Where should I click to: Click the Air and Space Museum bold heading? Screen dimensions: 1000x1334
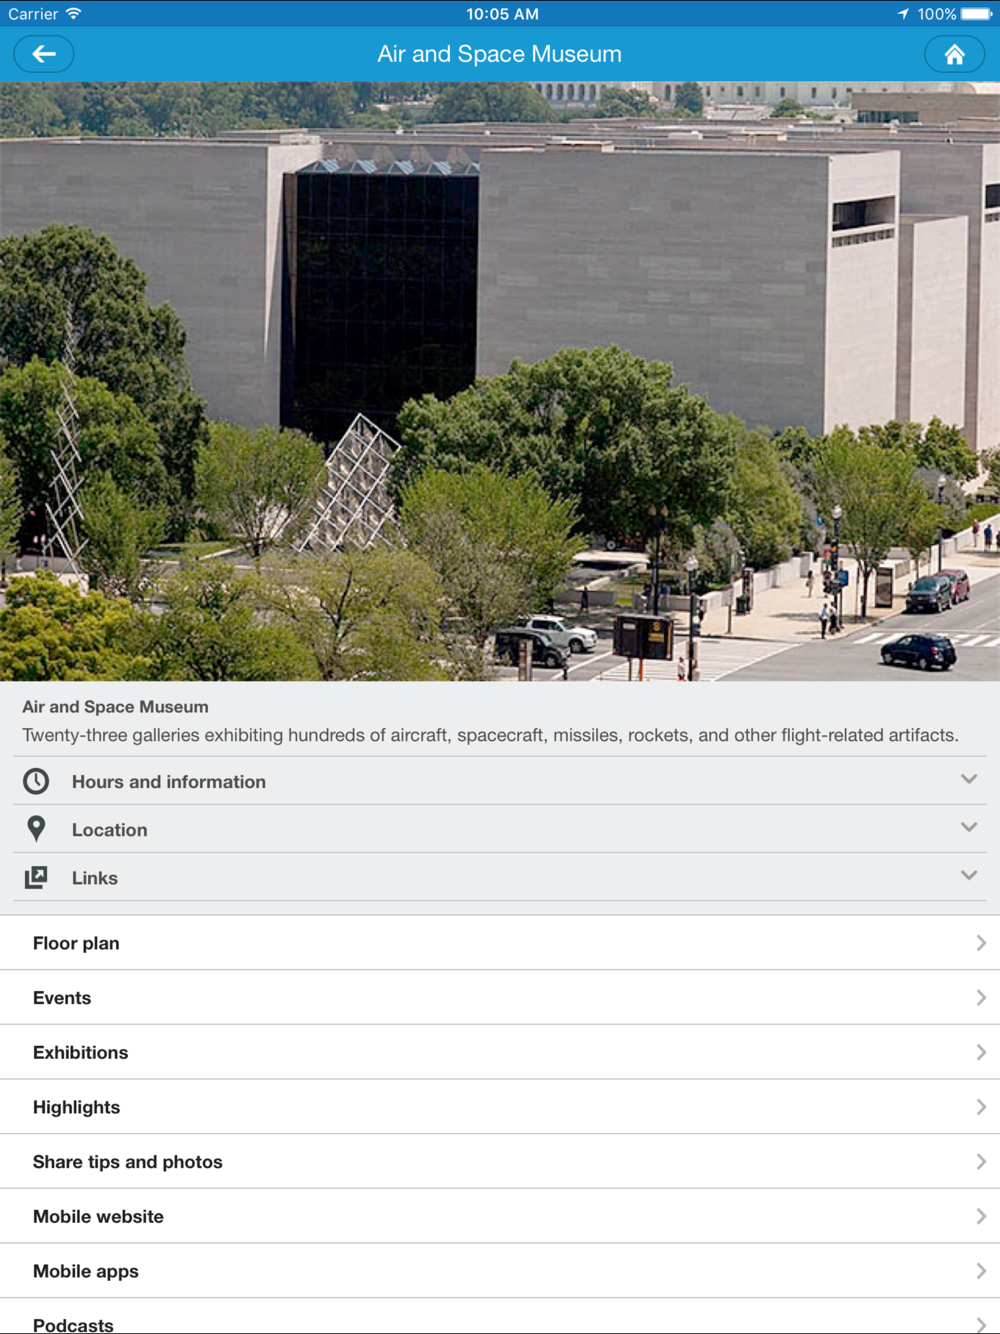116,707
